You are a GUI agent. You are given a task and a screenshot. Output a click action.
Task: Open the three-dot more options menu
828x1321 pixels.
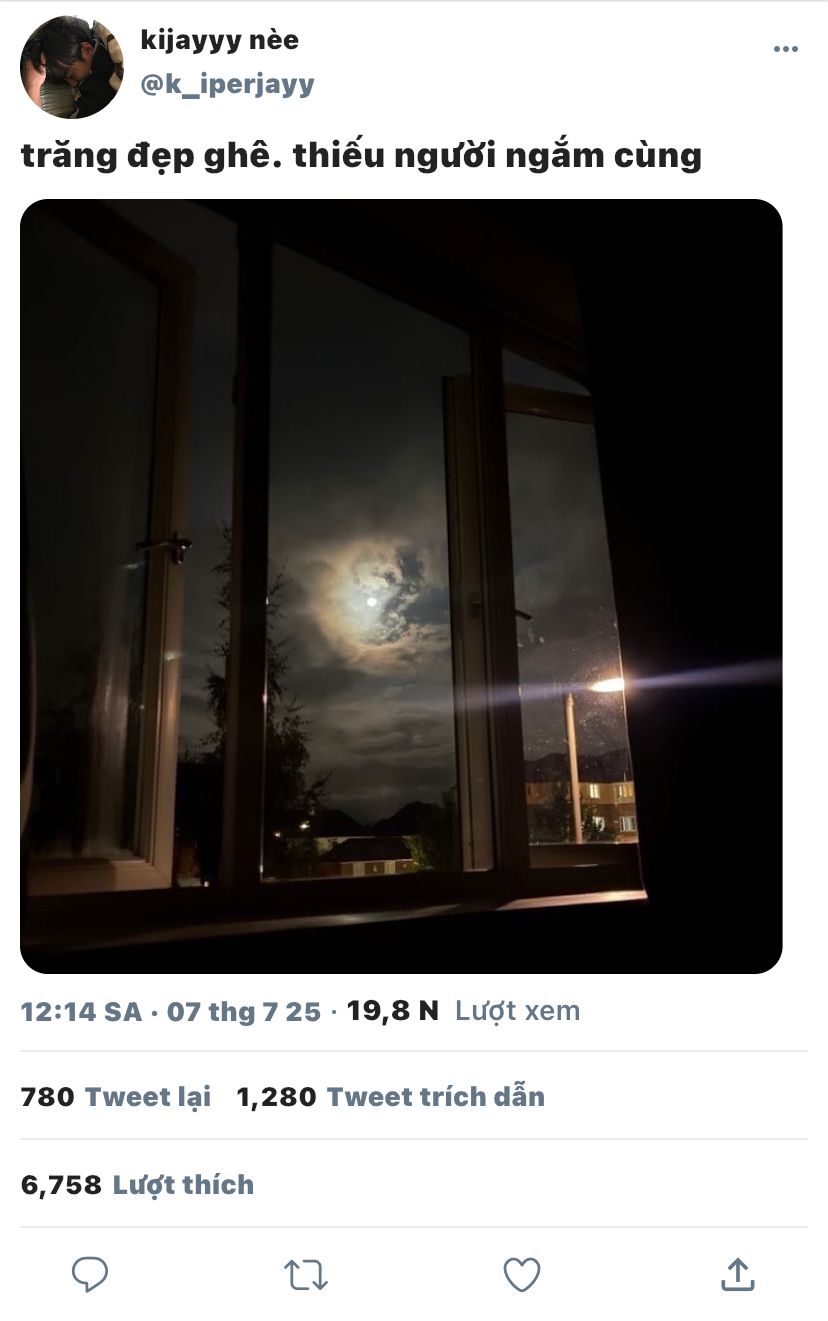pos(786,49)
